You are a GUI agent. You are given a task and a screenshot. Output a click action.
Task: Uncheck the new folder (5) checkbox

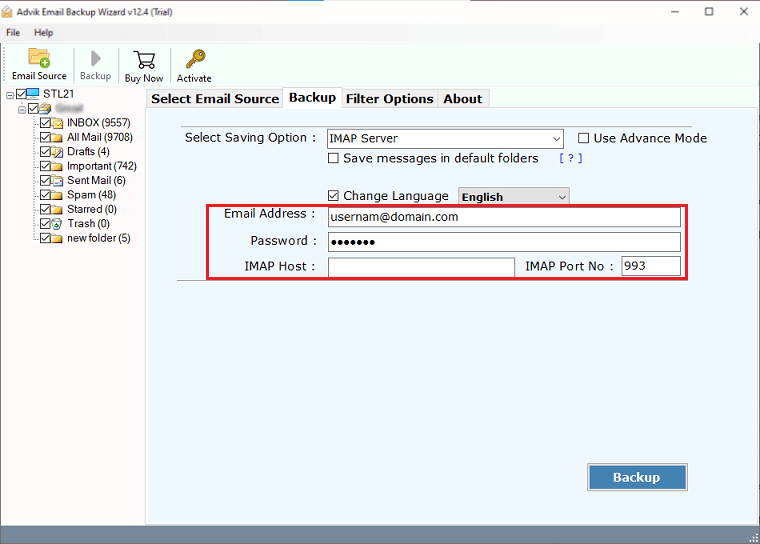click(x=46, y=238)
